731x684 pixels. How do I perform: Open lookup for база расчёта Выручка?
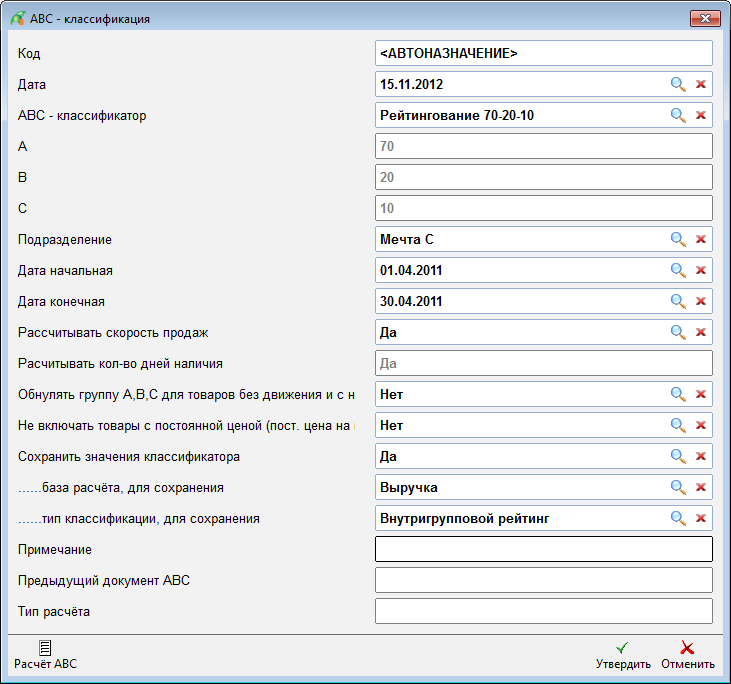(678, 488)
